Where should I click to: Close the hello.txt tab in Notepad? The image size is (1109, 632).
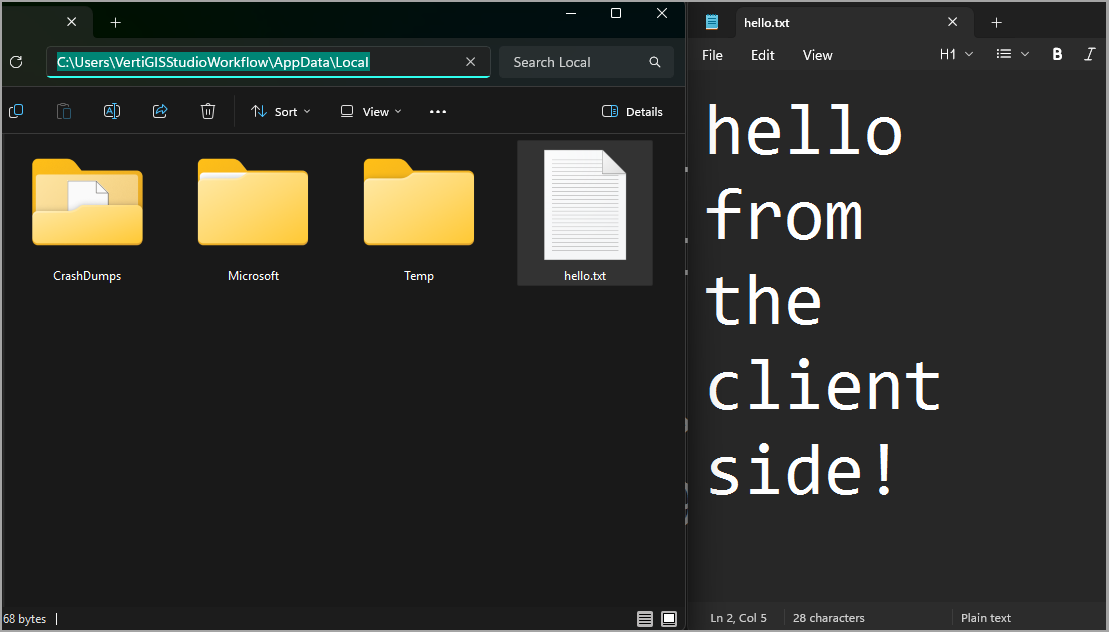pos(953,23)
